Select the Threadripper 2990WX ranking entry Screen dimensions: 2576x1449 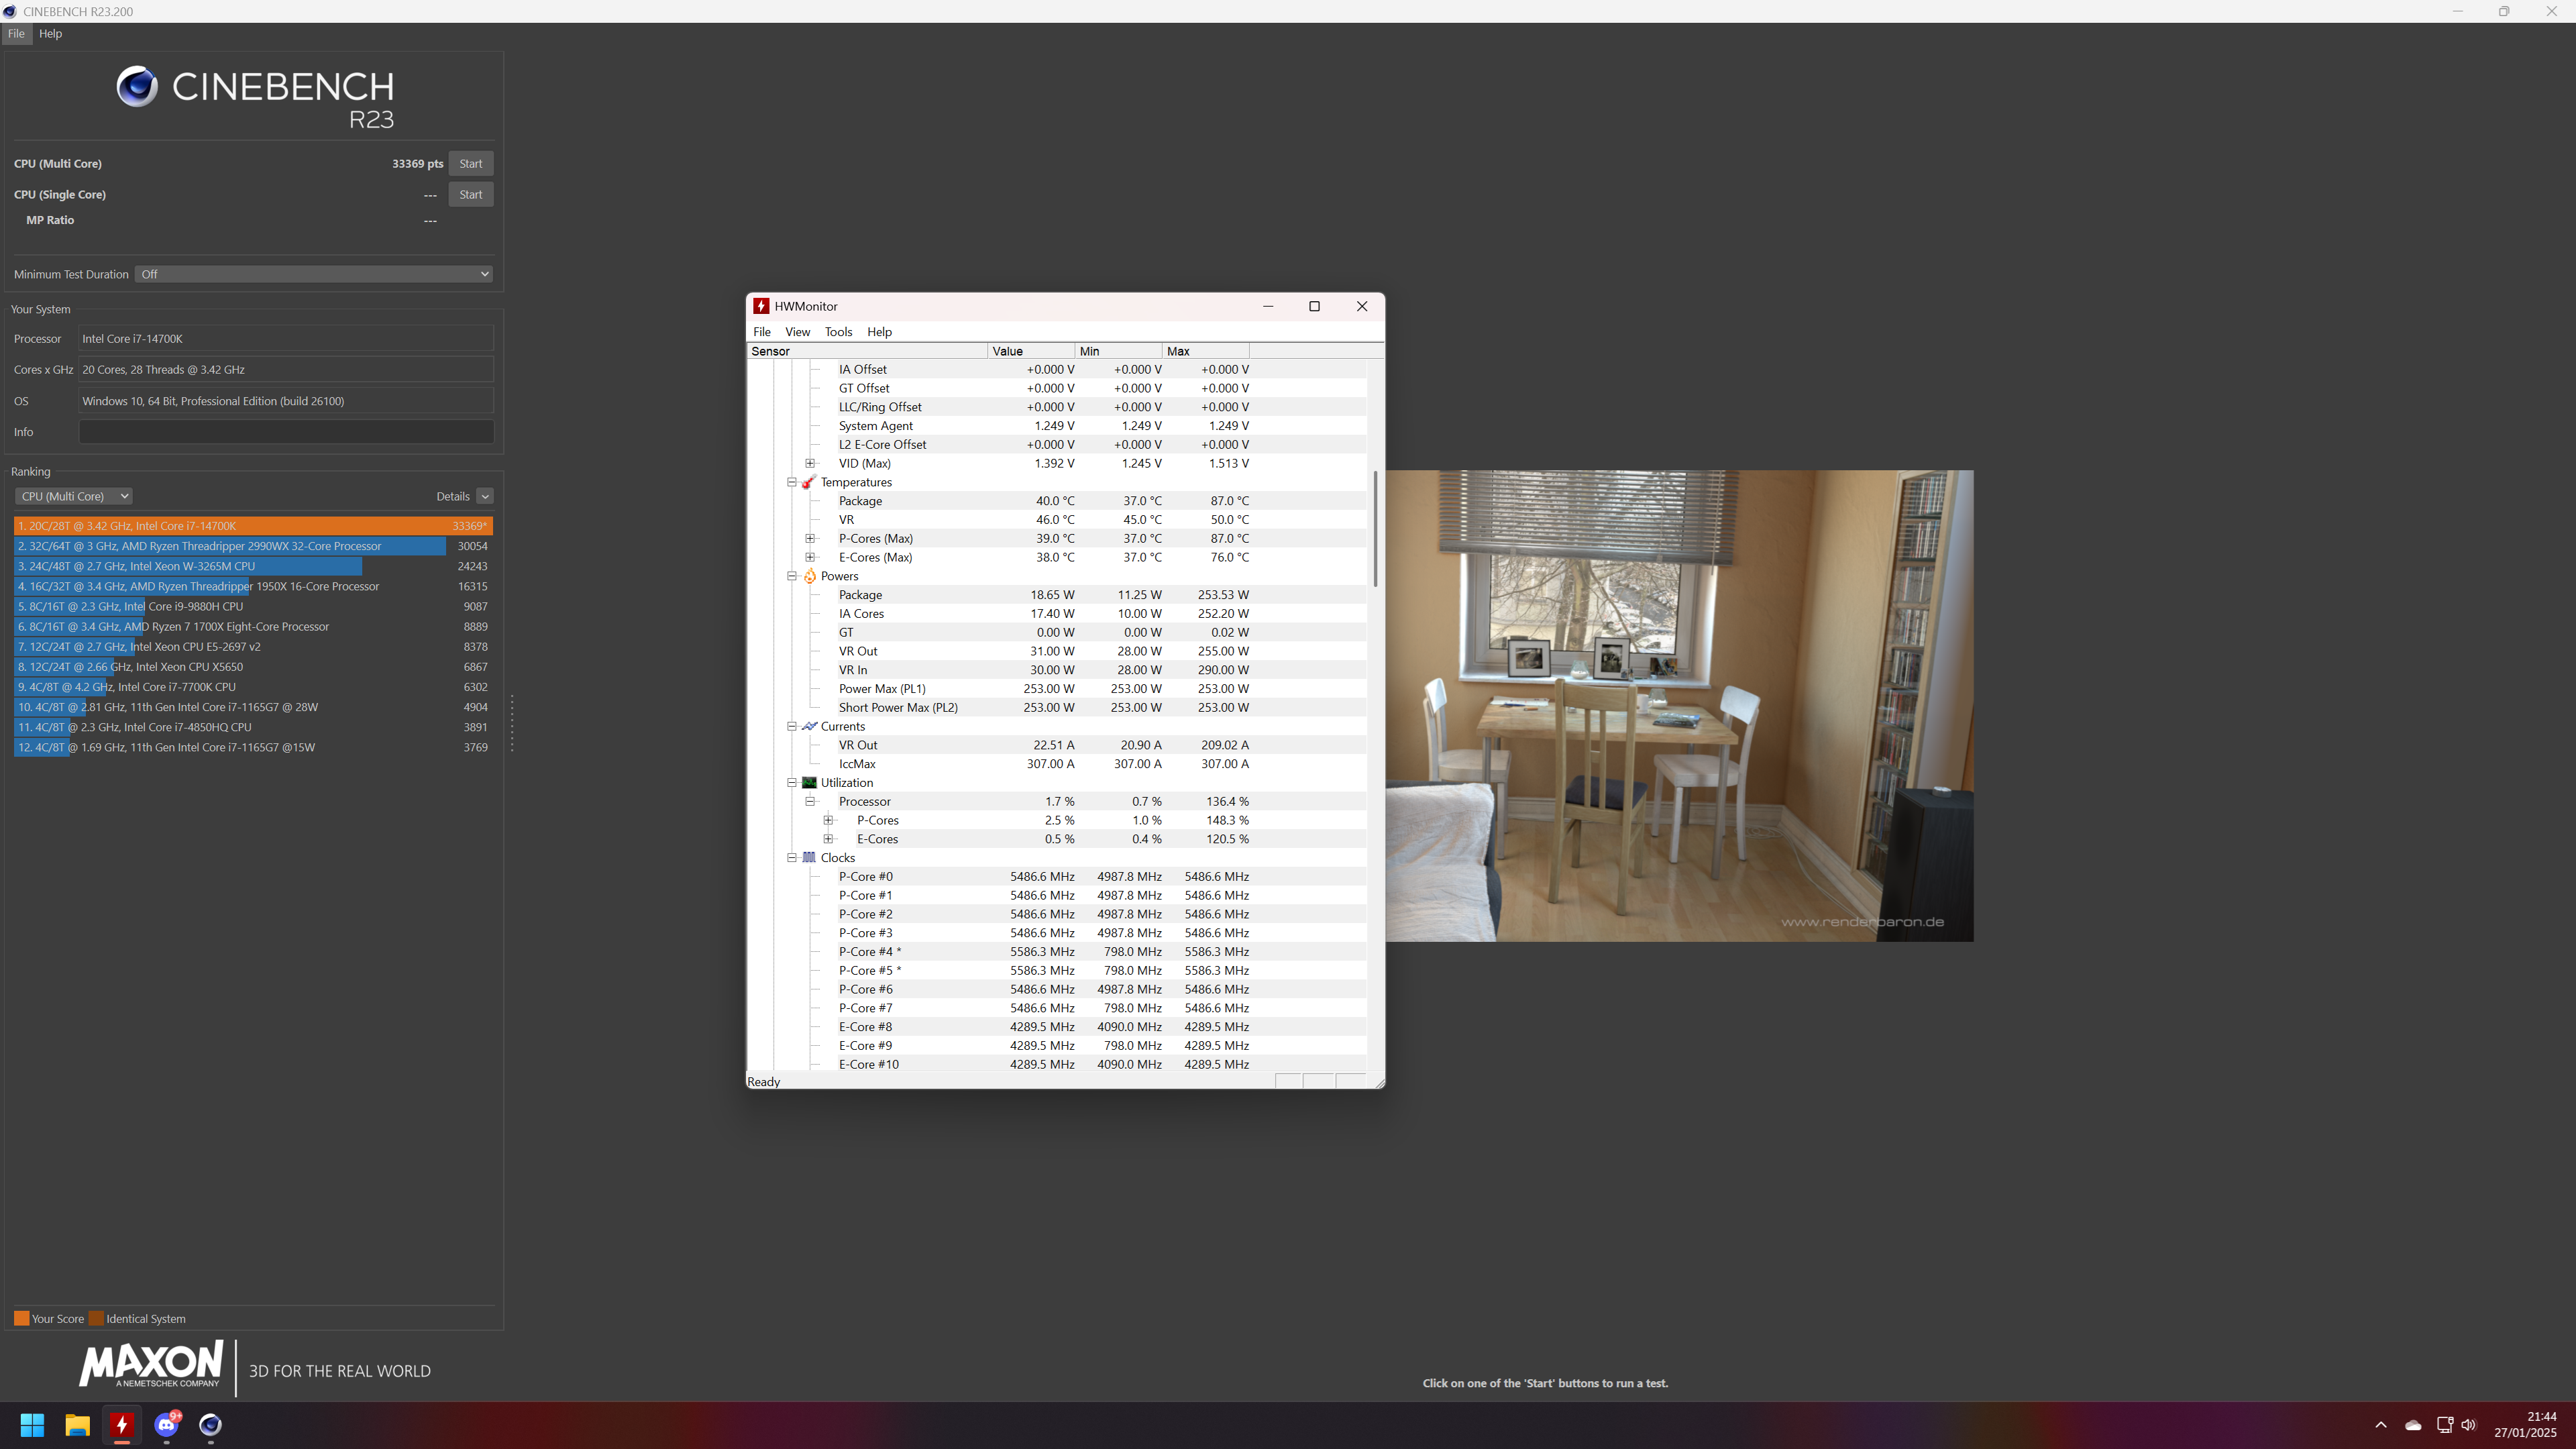pyautogui.click(x=253, y=546)
